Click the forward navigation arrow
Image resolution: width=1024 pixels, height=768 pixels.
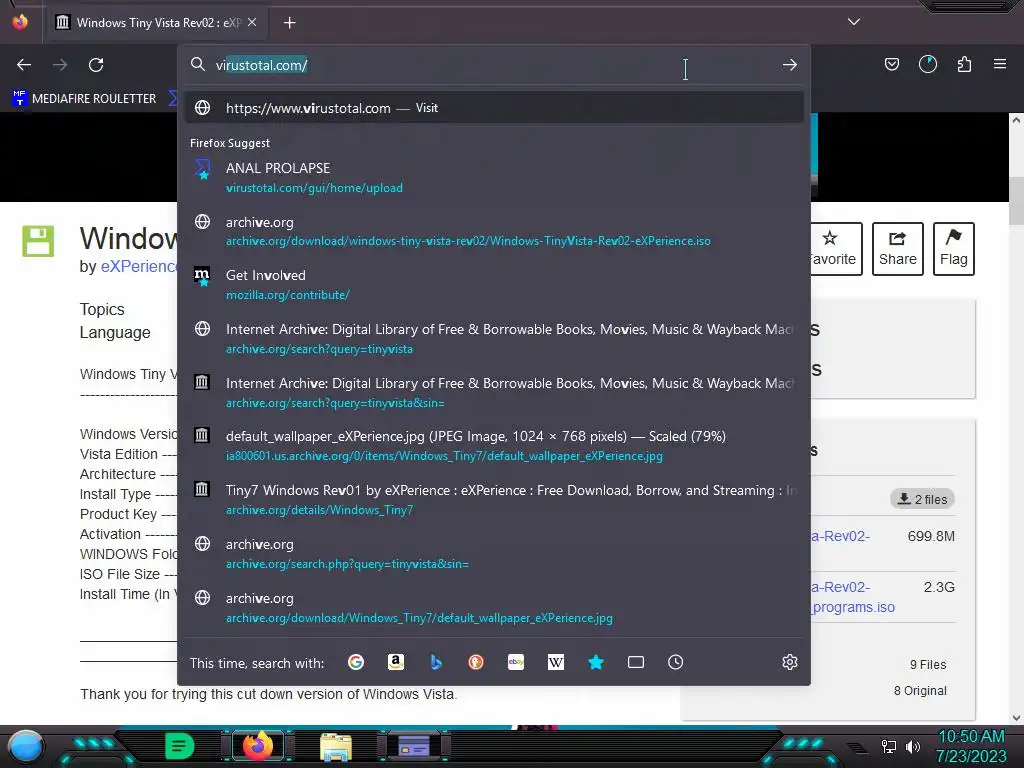60,65
